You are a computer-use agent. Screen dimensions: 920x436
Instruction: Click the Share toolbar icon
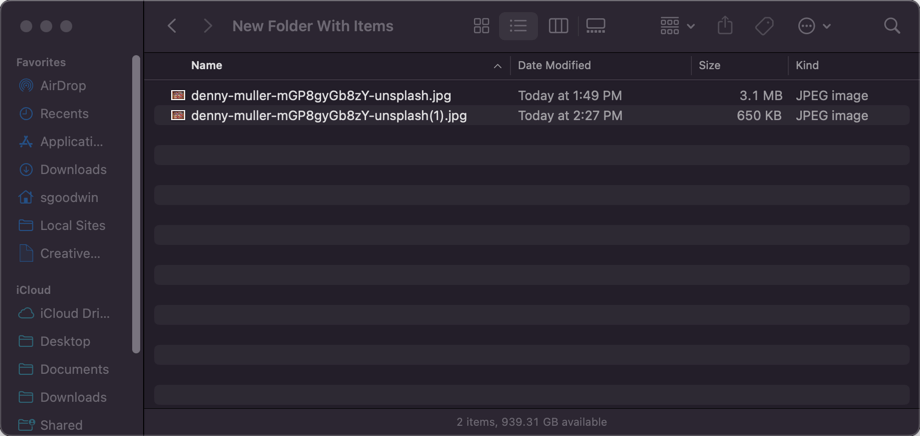pyautogui.click(x=726, y=26)
